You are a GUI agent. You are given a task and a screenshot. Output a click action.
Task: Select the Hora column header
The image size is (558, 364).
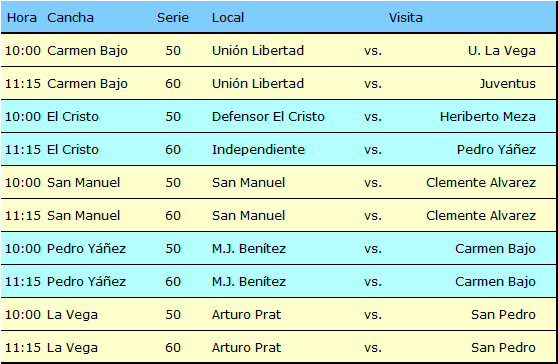pos(22,17)
